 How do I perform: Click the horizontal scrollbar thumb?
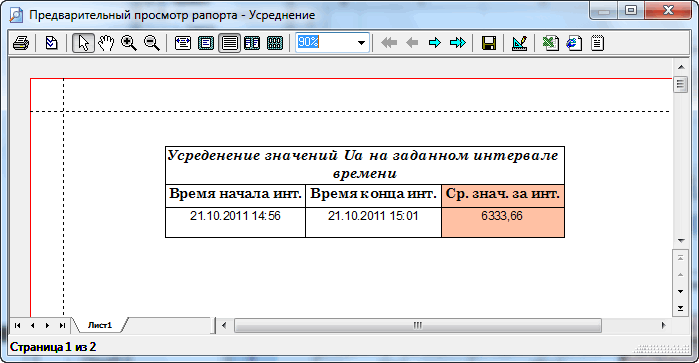[418, 326]
